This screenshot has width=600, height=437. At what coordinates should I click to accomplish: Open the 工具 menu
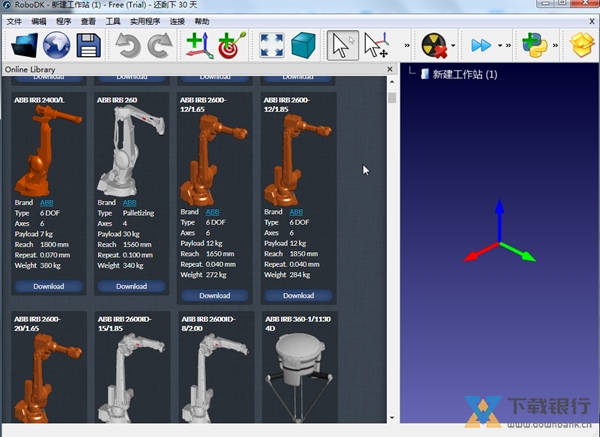[x=113, y=20]
